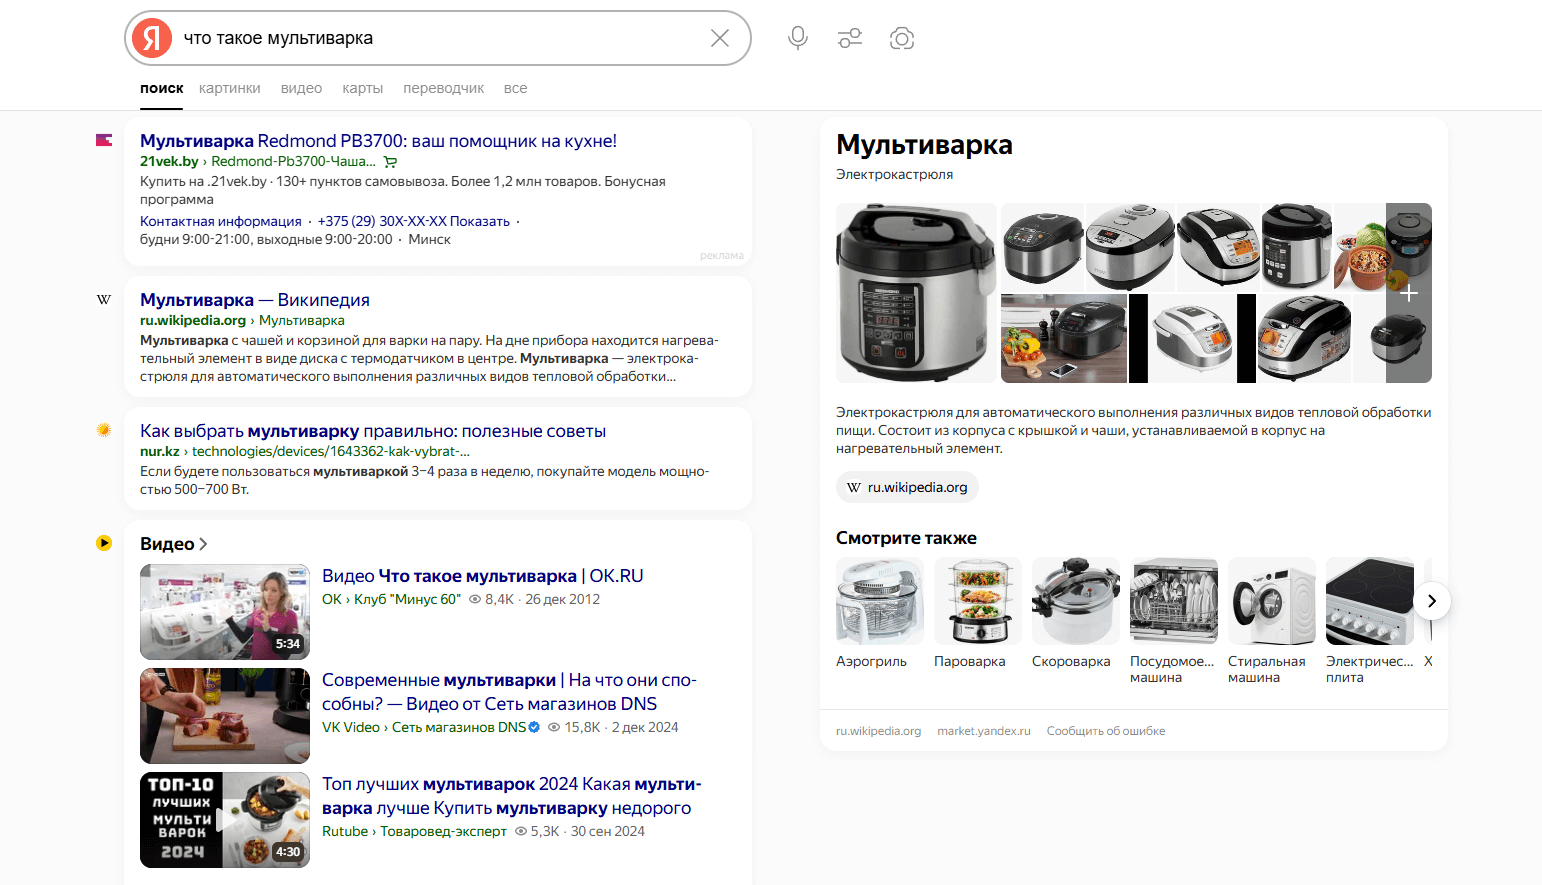Click the search field with 'что такое мультиварка'

coord(440,38)
